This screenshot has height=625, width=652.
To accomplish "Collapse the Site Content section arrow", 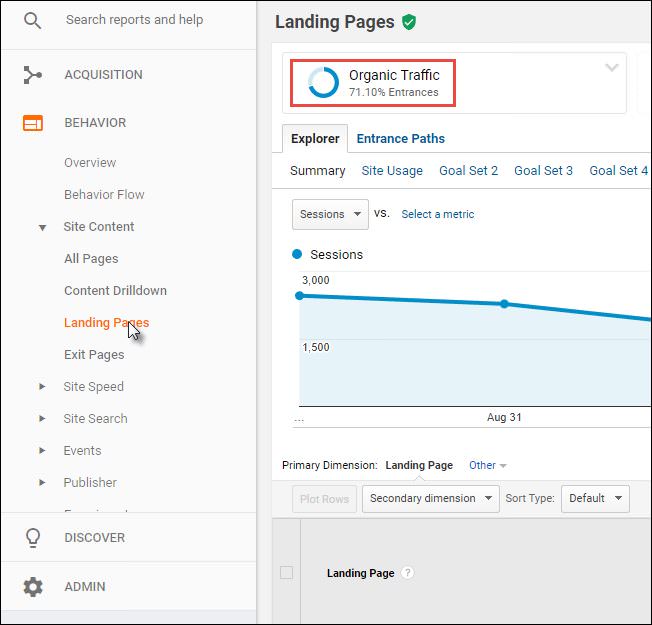I will coord(42,227).
